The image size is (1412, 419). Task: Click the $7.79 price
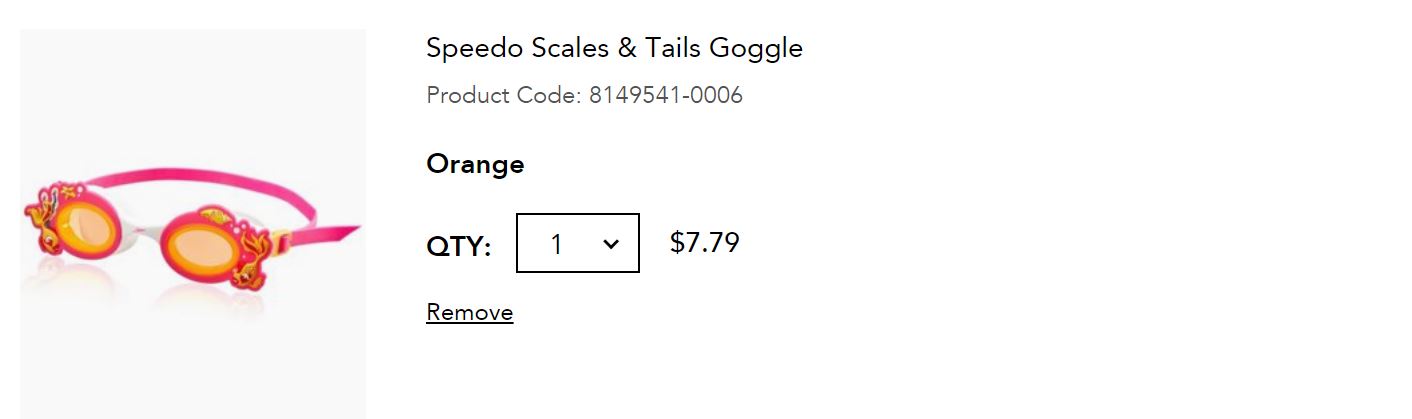click(x=704, y=243)
